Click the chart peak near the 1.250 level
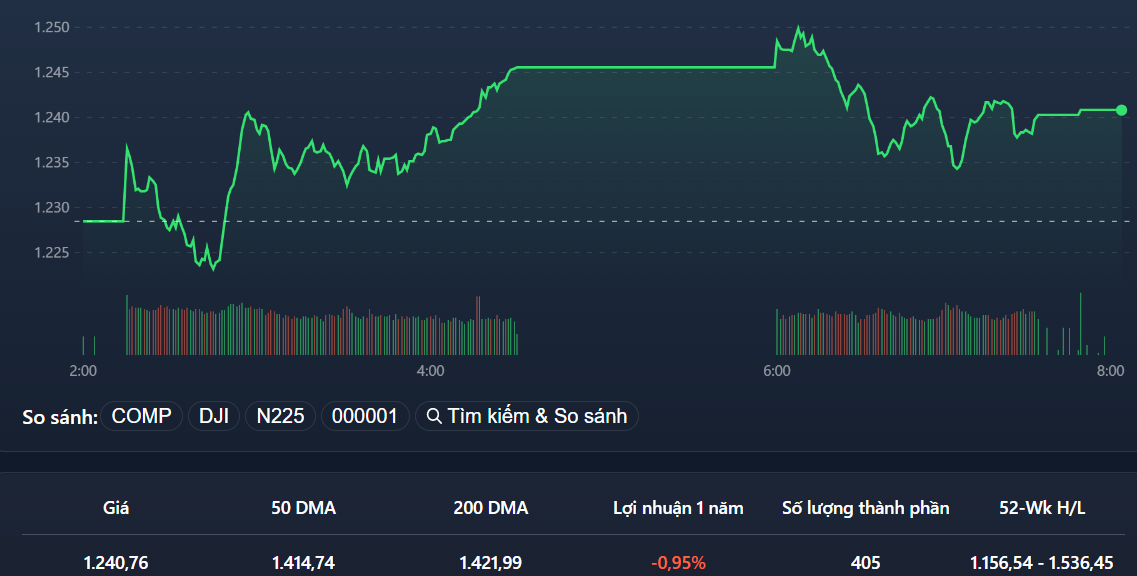The image size is (1137, 576). coord(800,27)
